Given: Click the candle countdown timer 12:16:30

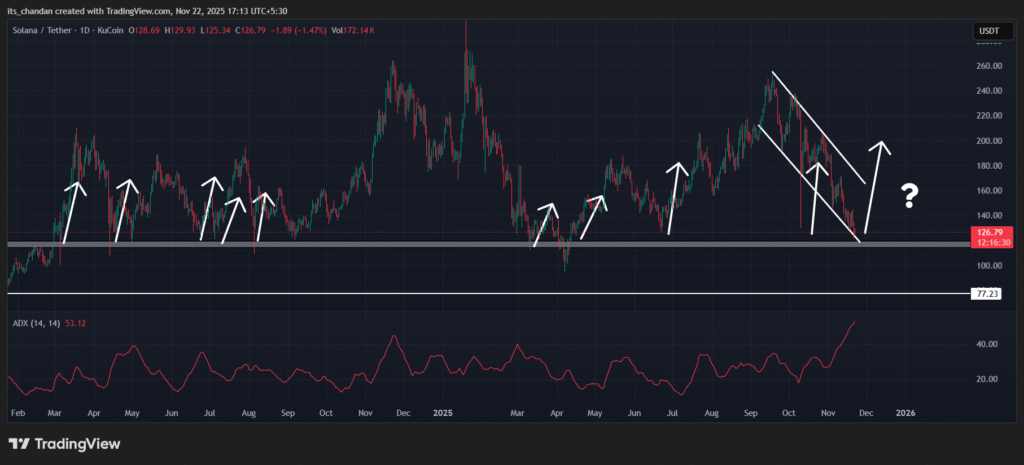Looking at the screenshot, I should pos(991,242).
